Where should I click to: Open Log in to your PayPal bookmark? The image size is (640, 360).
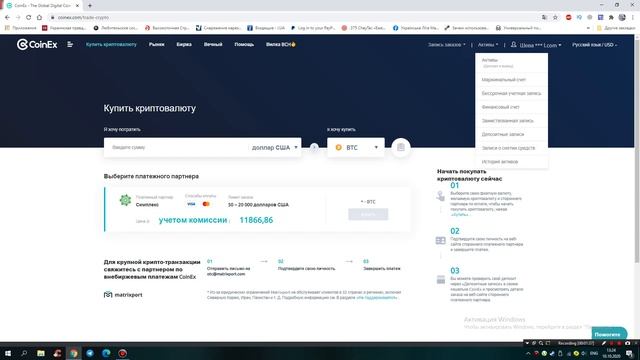click(313, 28)
